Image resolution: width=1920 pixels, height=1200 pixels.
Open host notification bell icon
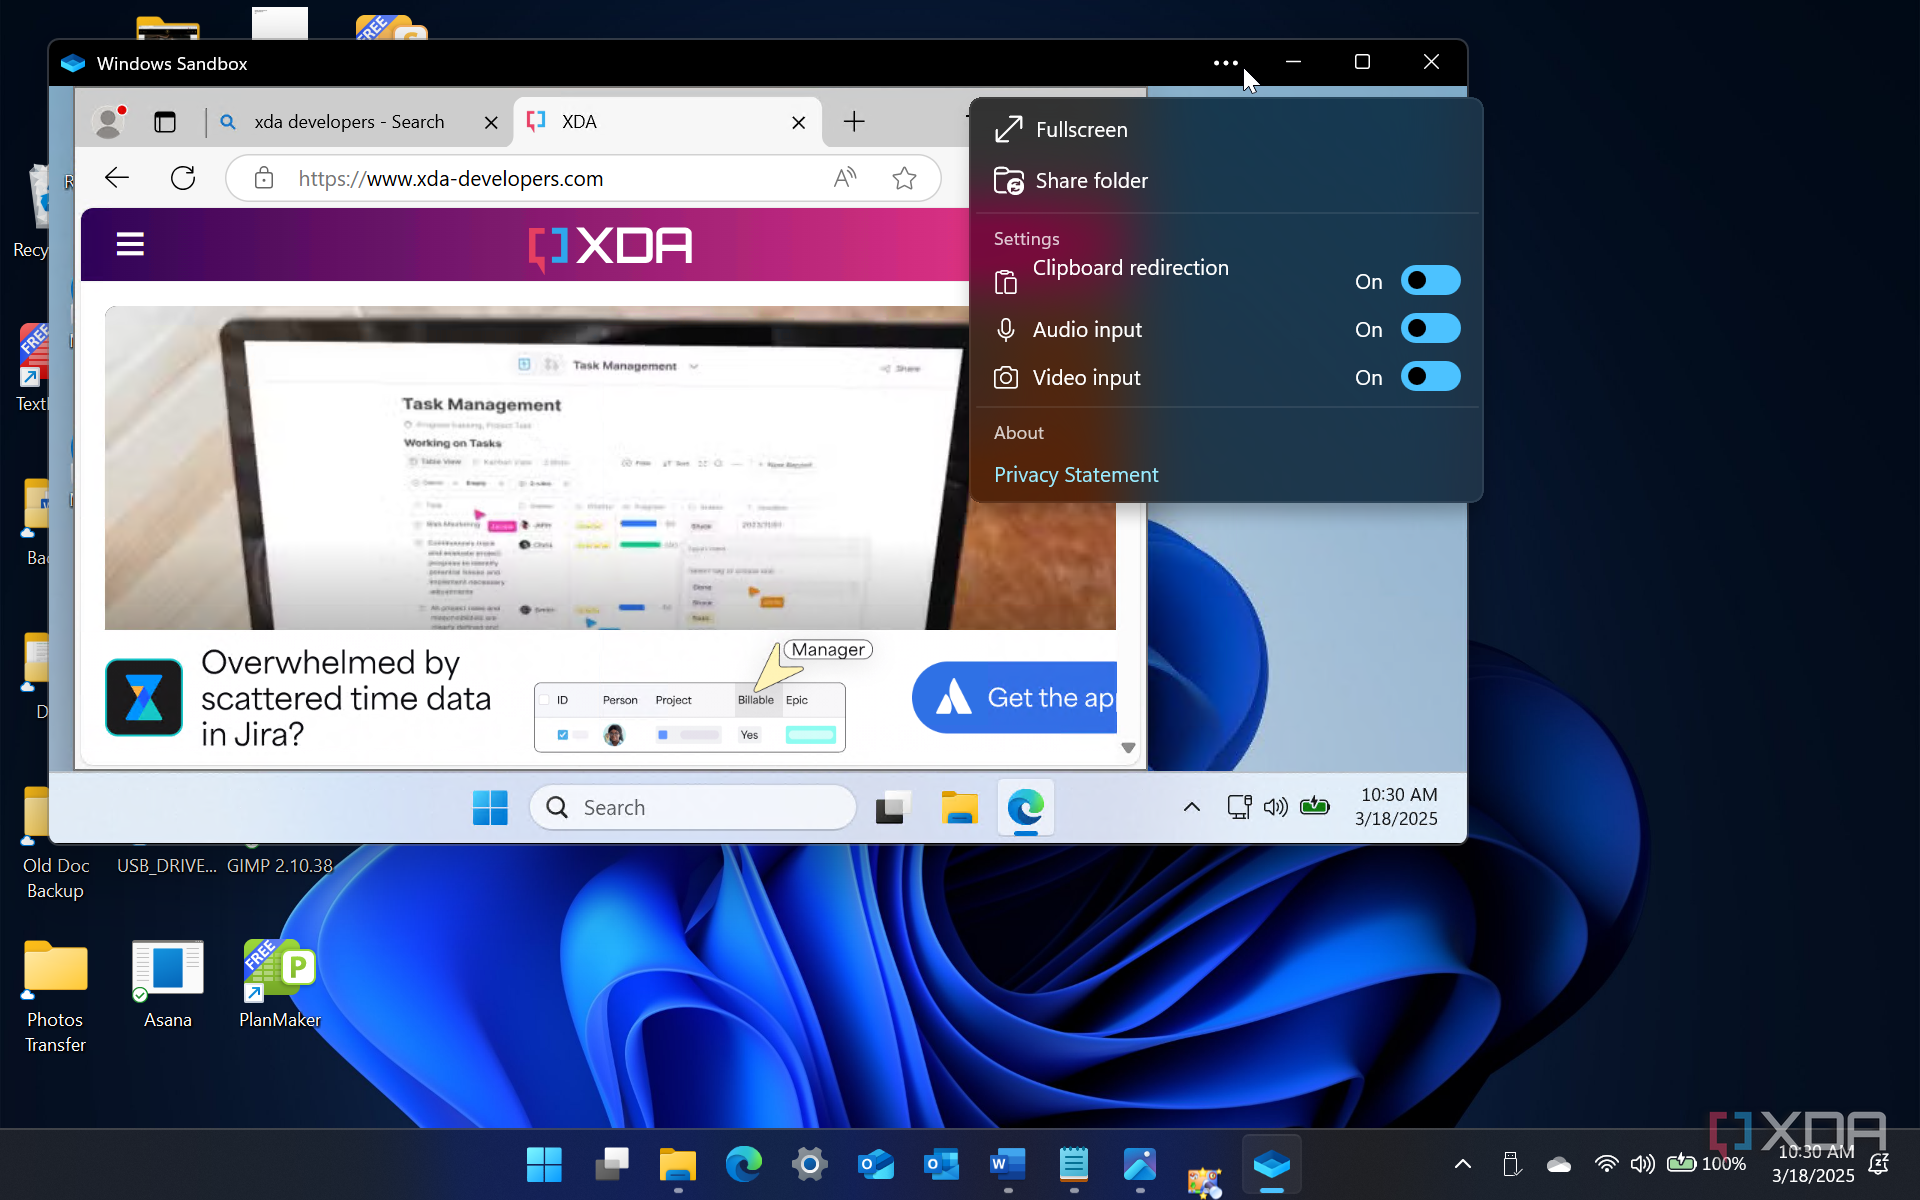(1879, 1164)
